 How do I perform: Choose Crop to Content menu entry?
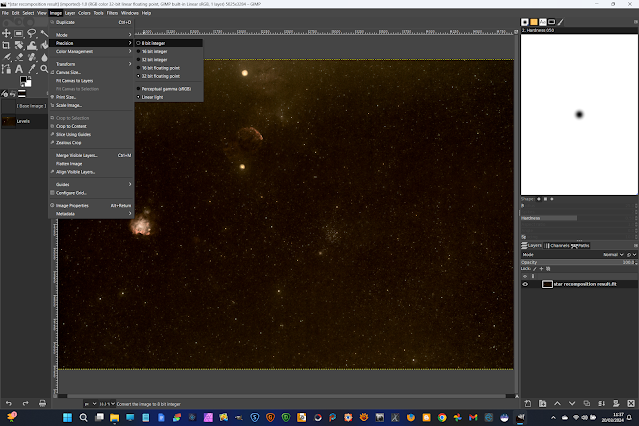(91, 126)
